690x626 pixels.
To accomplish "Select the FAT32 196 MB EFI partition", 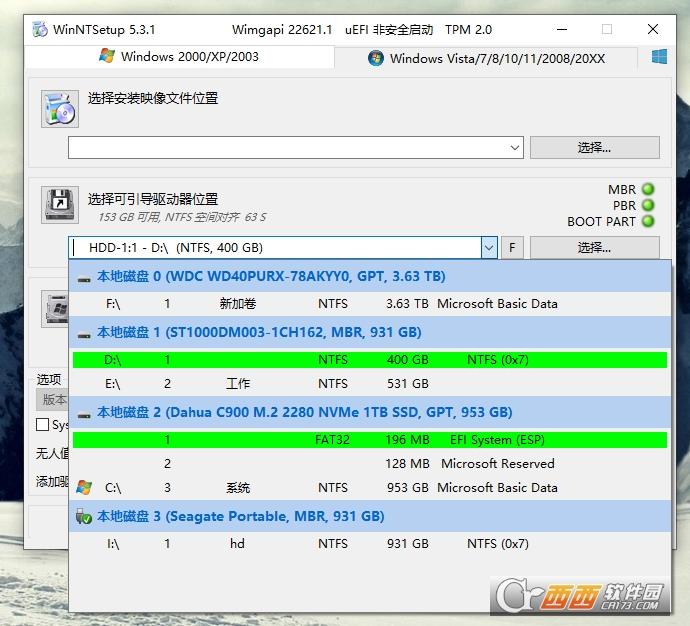I will point(370,440).
